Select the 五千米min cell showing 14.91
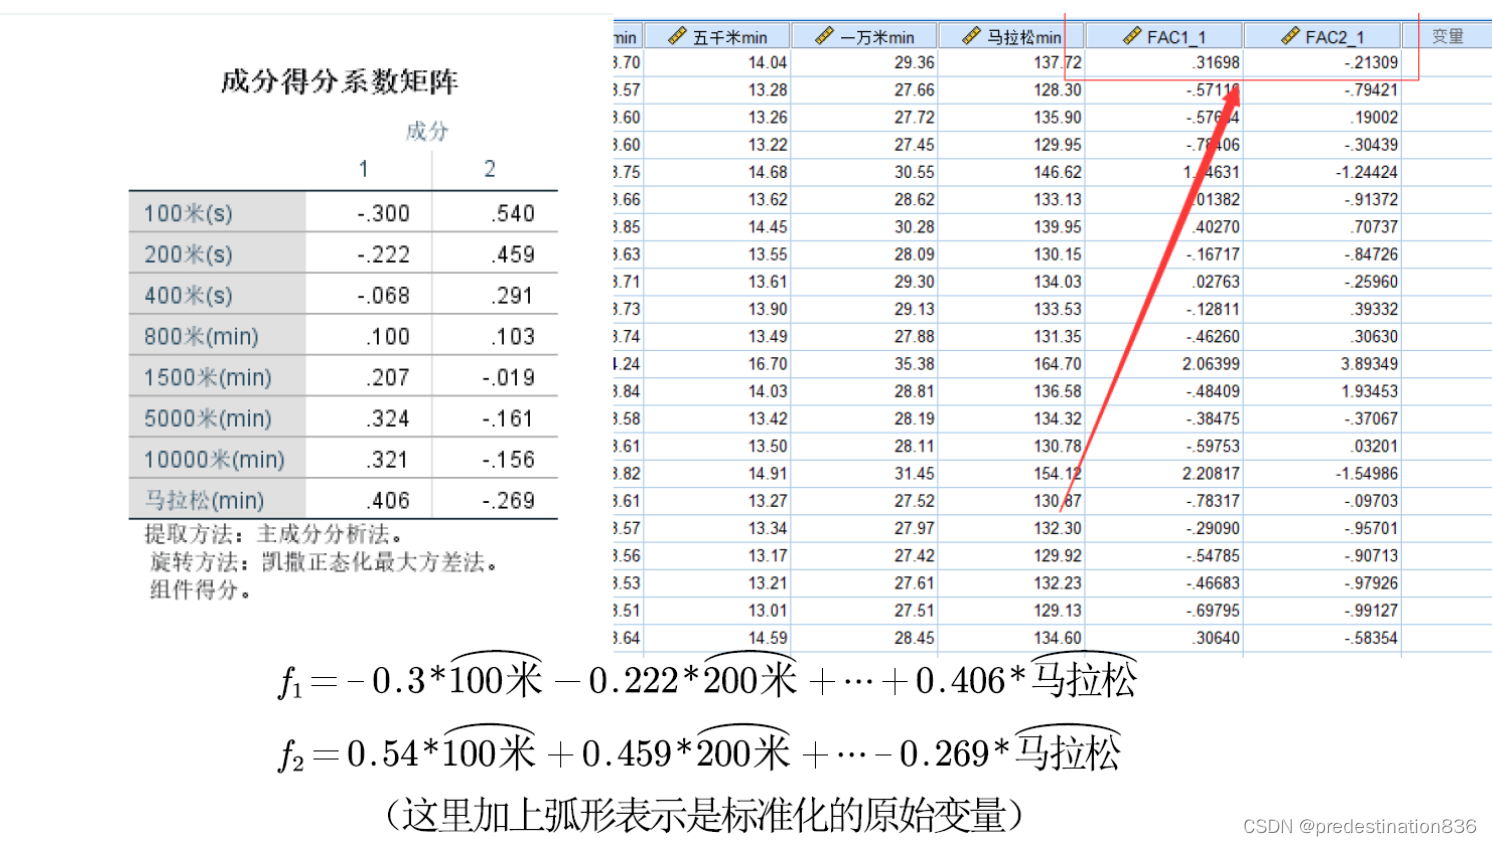 tap(717, 474)
